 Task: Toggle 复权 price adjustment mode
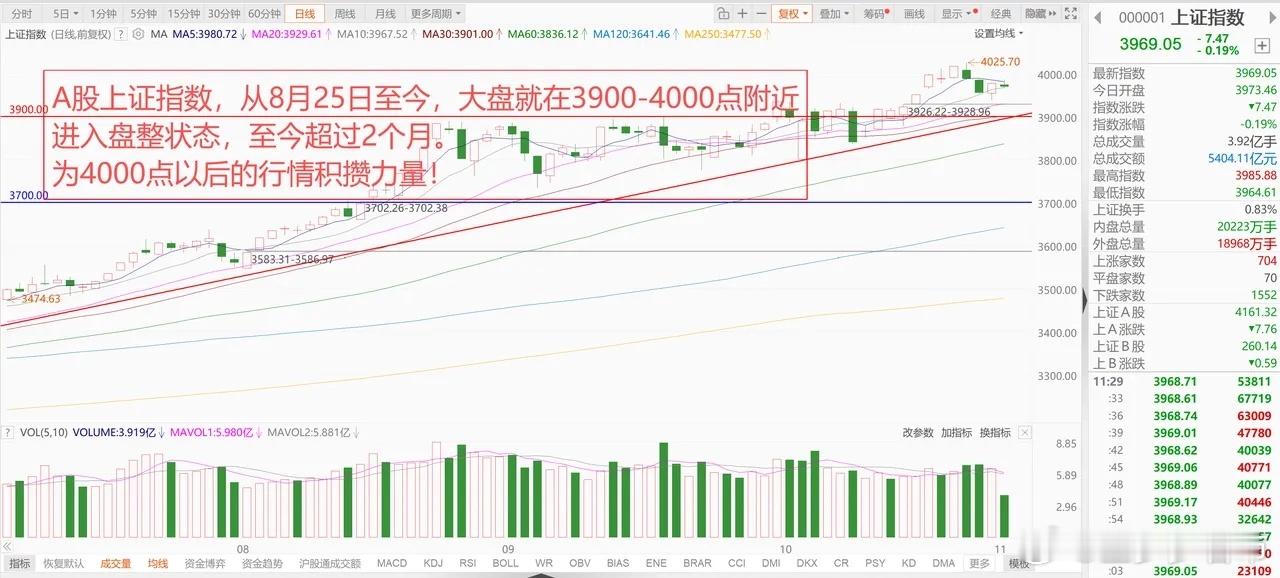(789, 12)
